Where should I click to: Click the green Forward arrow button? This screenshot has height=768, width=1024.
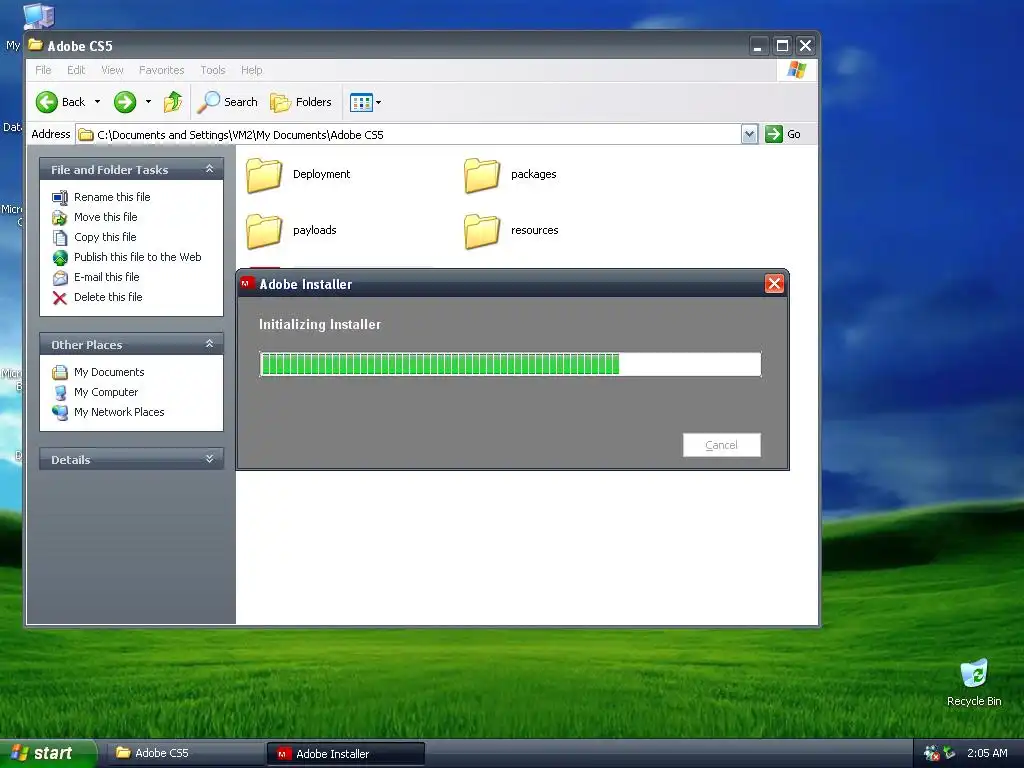125,102
